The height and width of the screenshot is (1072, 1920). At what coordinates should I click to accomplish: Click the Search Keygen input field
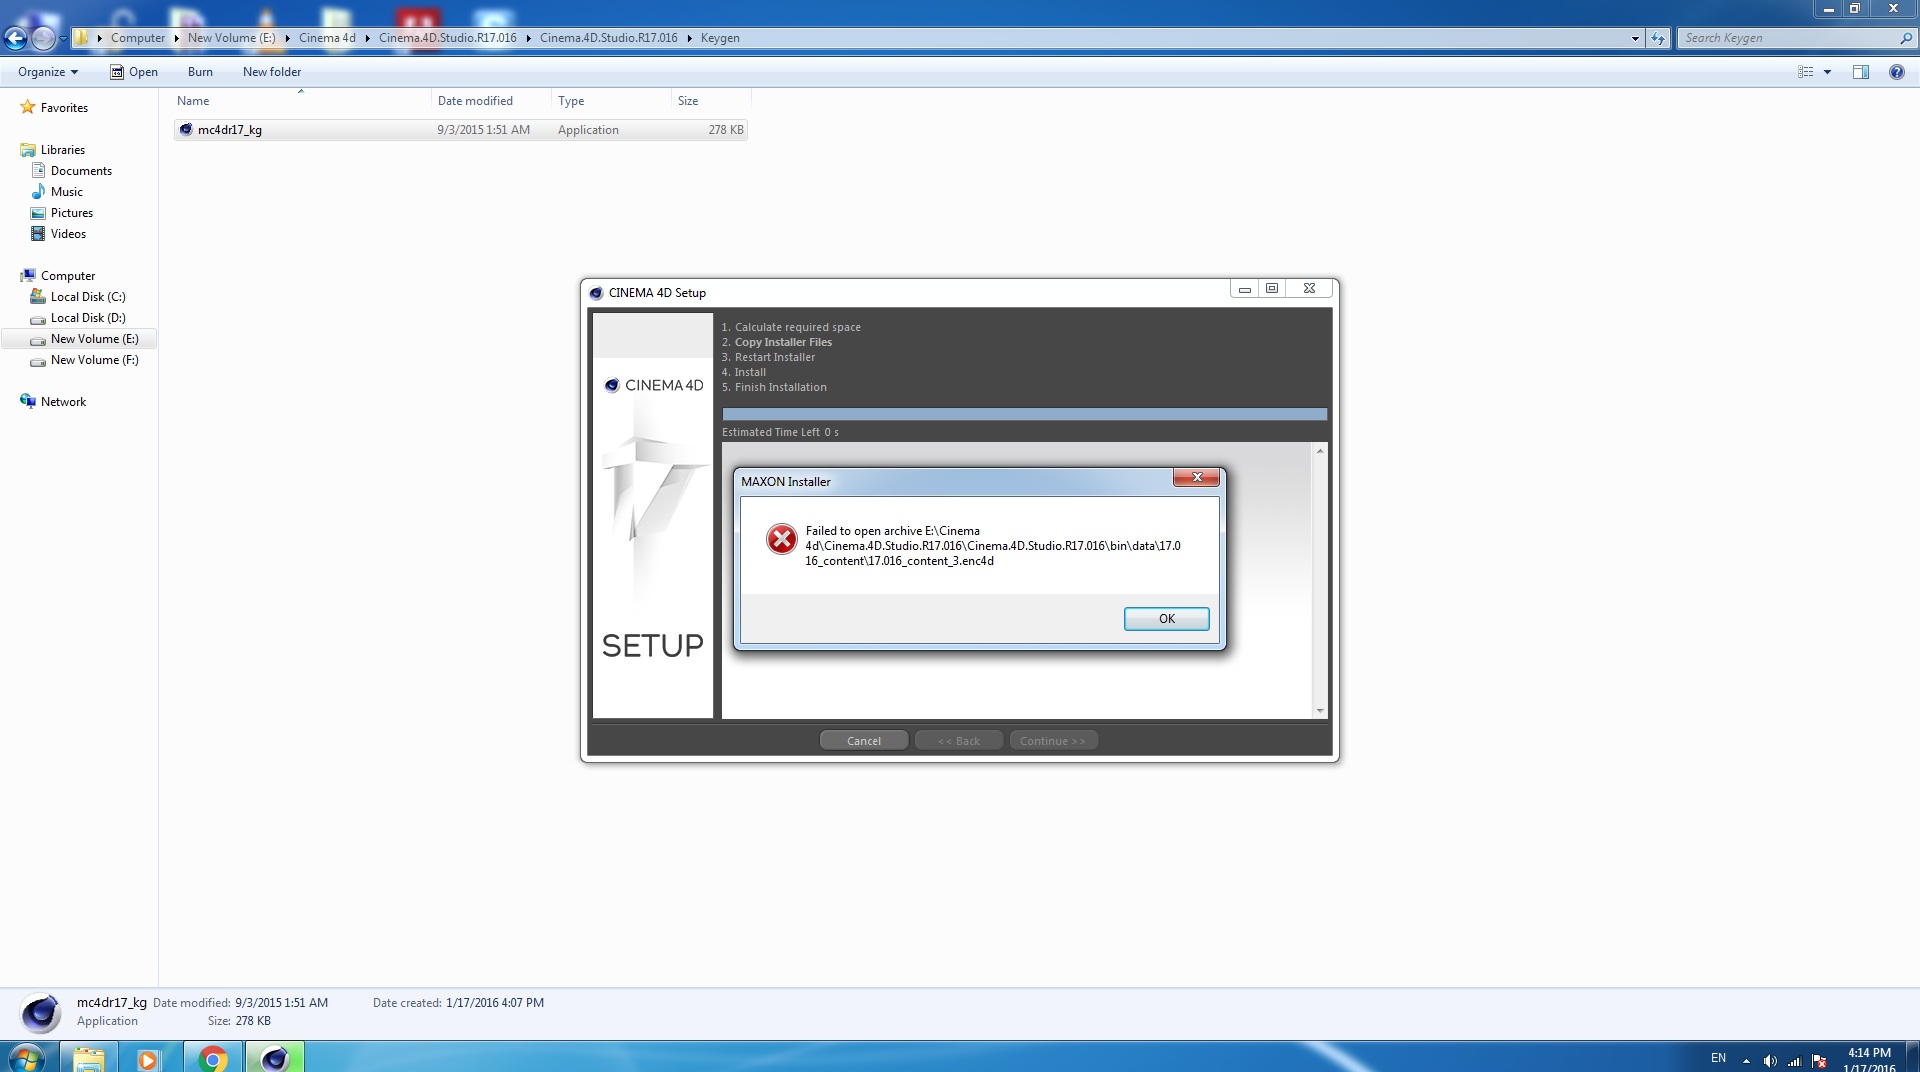coord(1788,38)
